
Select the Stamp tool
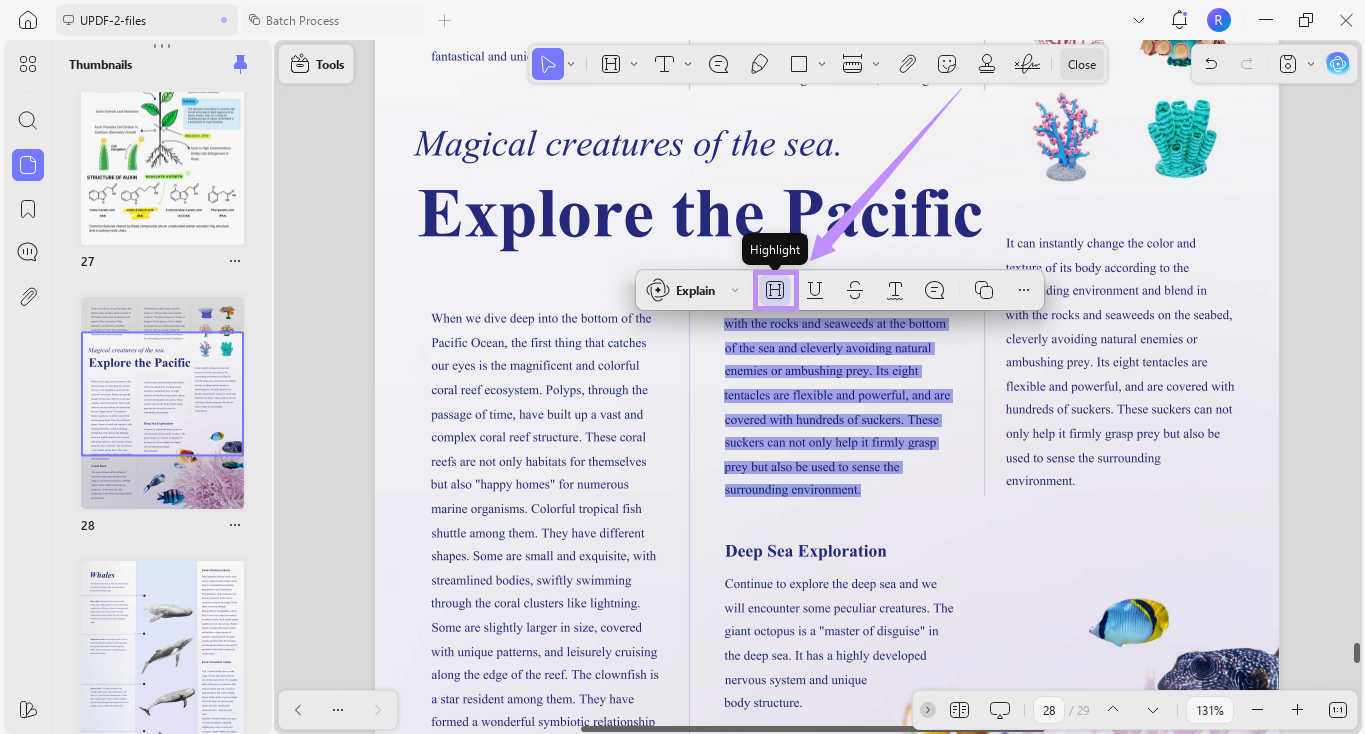coord(987,64)
